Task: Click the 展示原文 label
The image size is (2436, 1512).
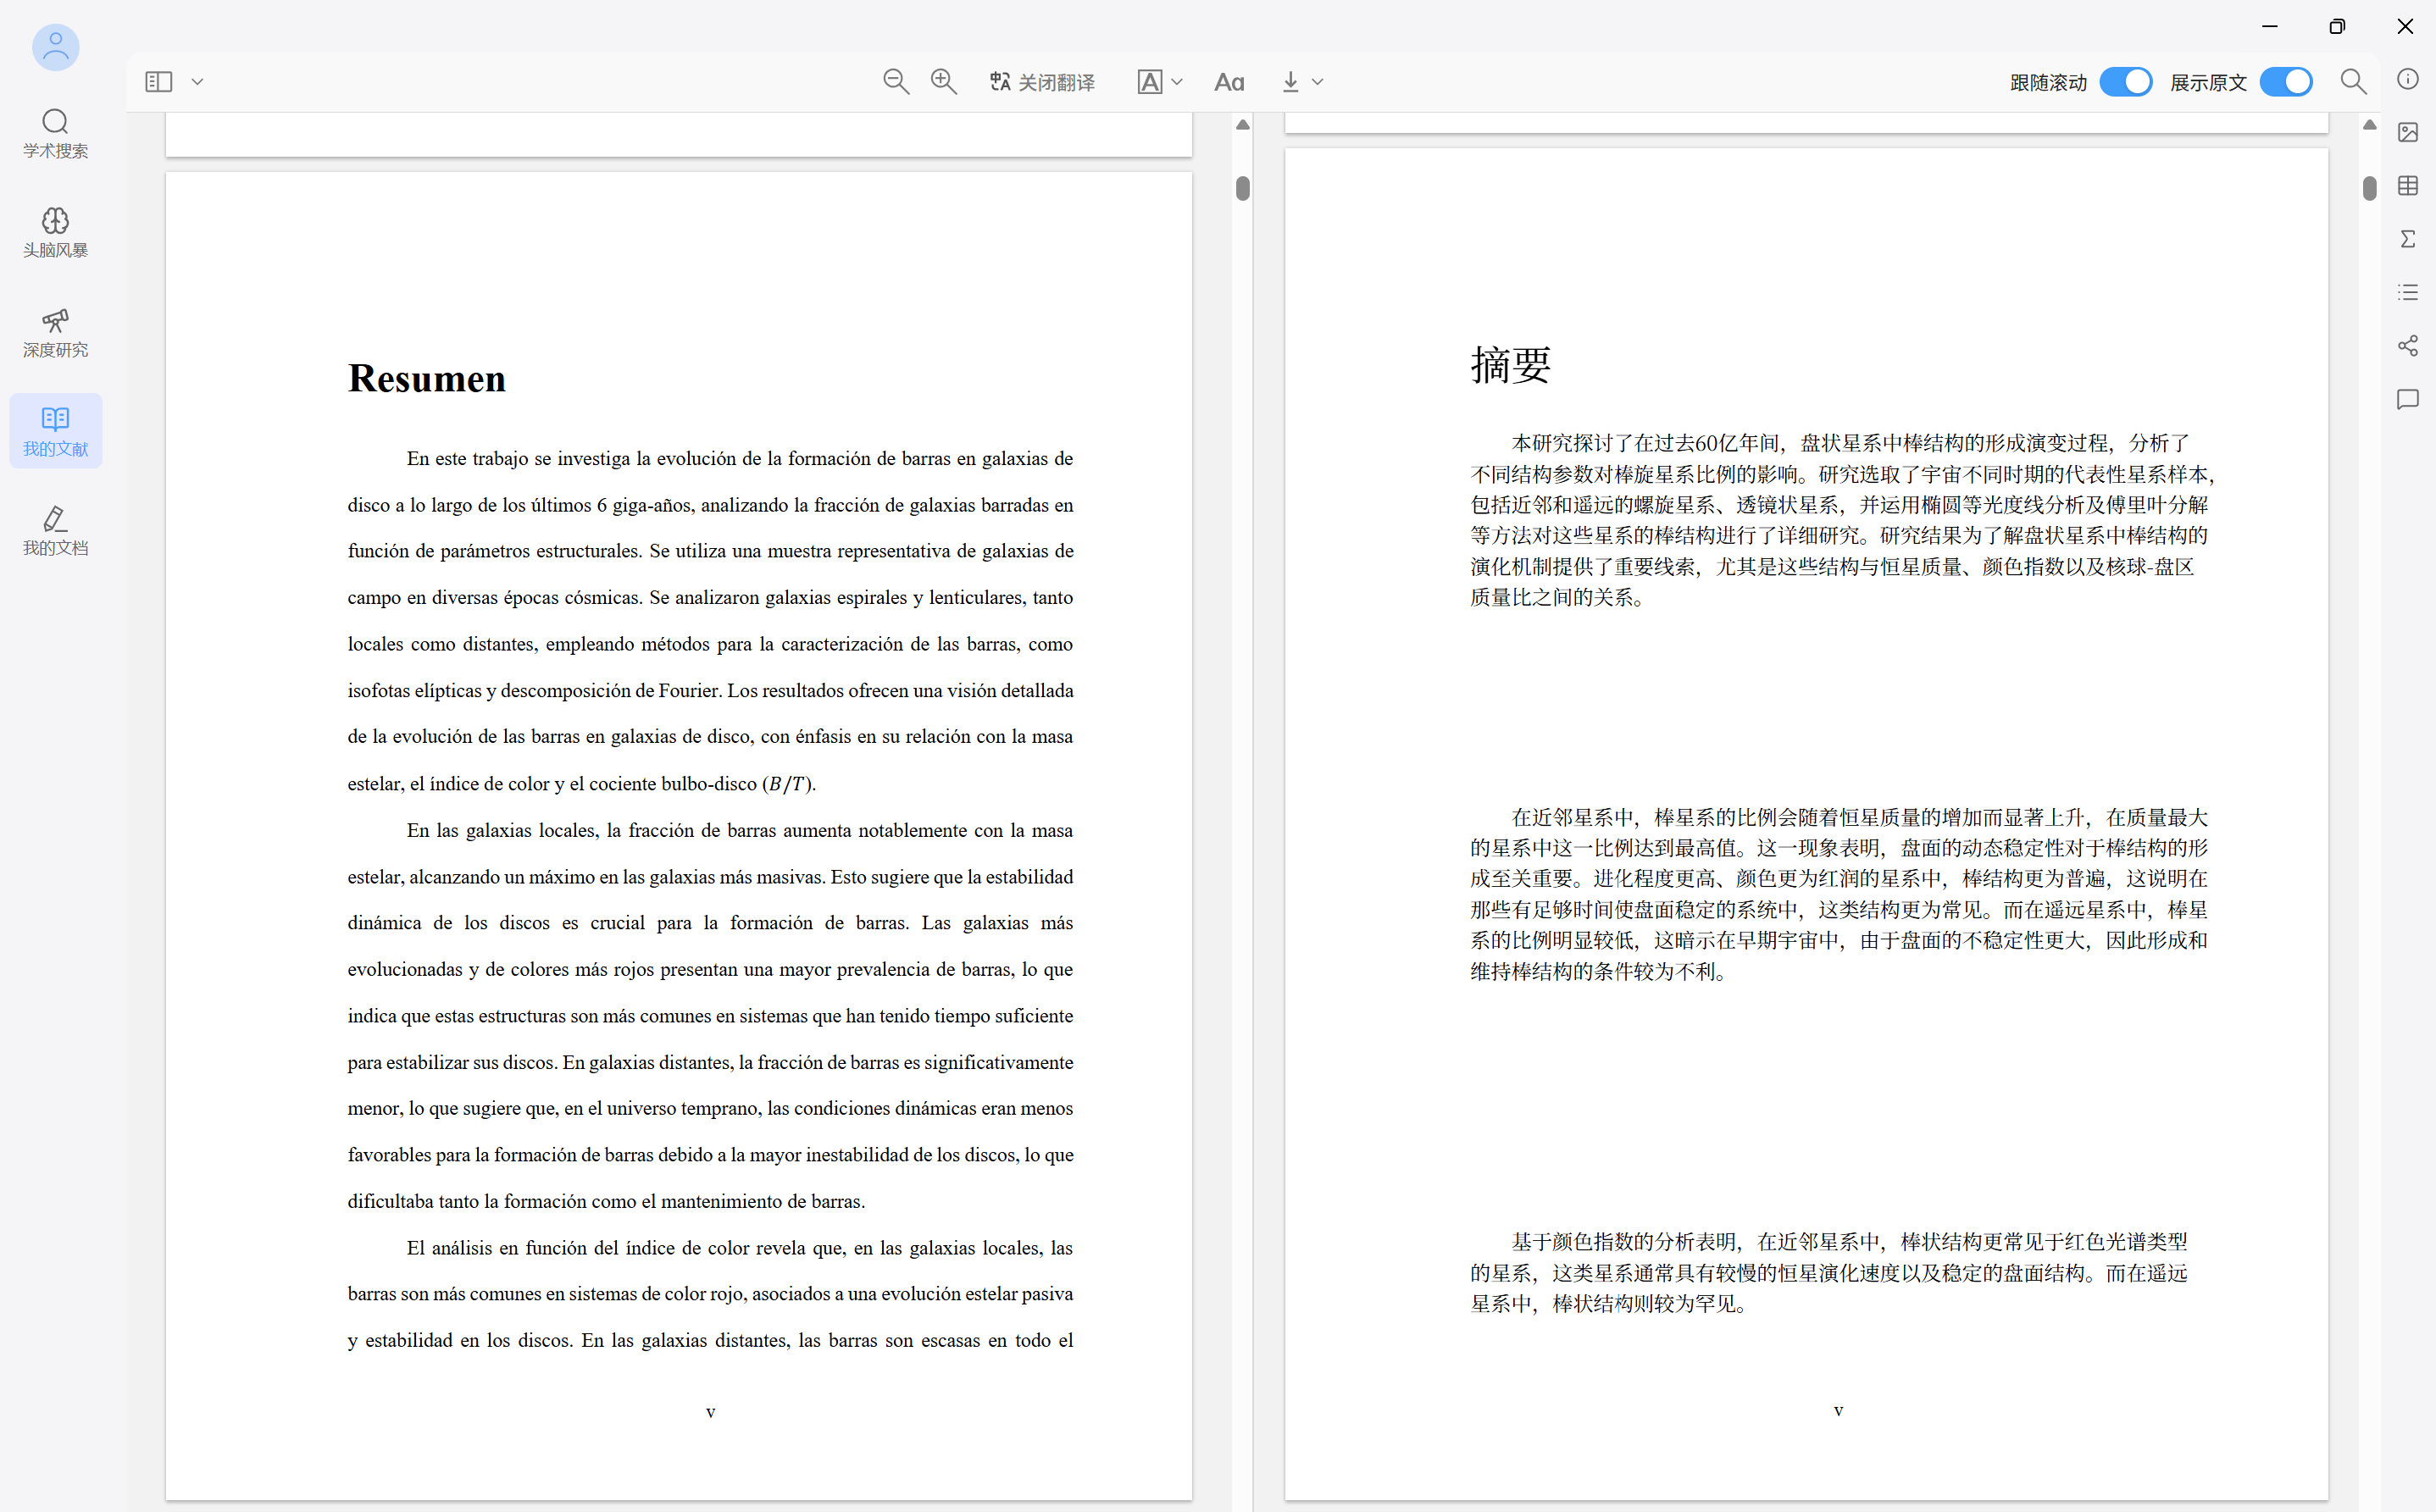Action: point(2208,82)
